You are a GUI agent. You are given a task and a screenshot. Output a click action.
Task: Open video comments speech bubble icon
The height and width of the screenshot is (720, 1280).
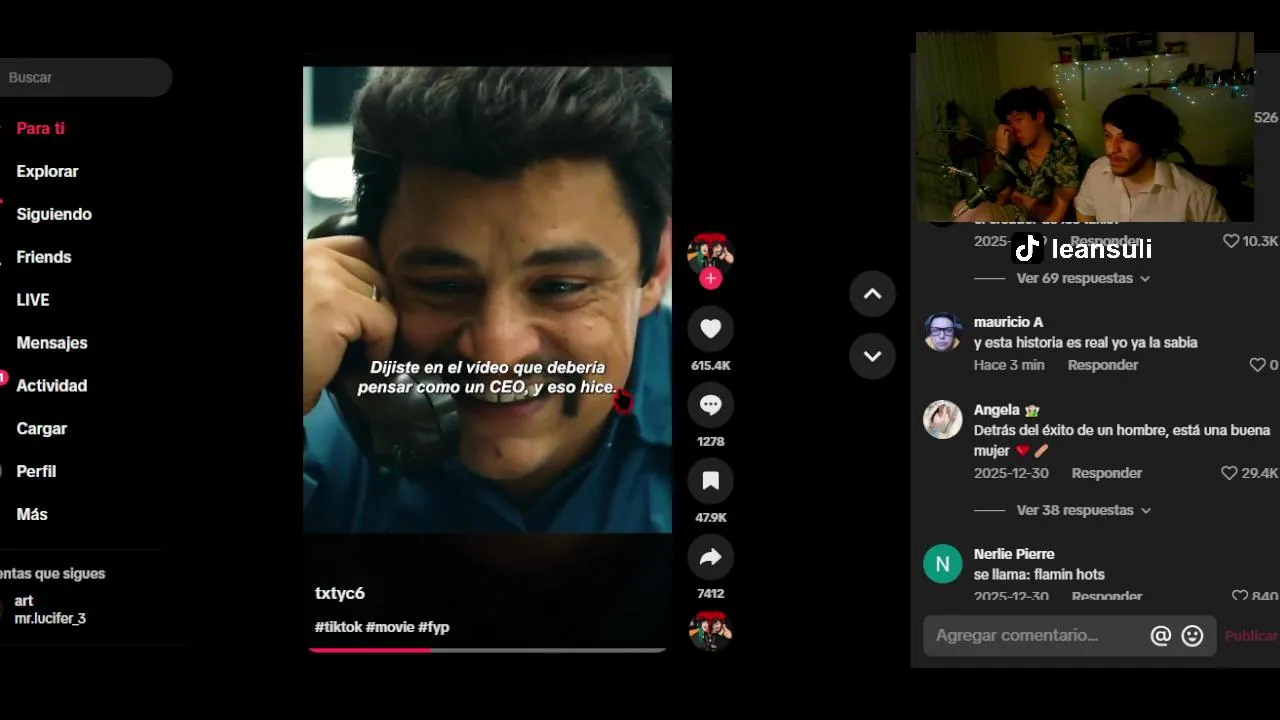pos(710,405)
